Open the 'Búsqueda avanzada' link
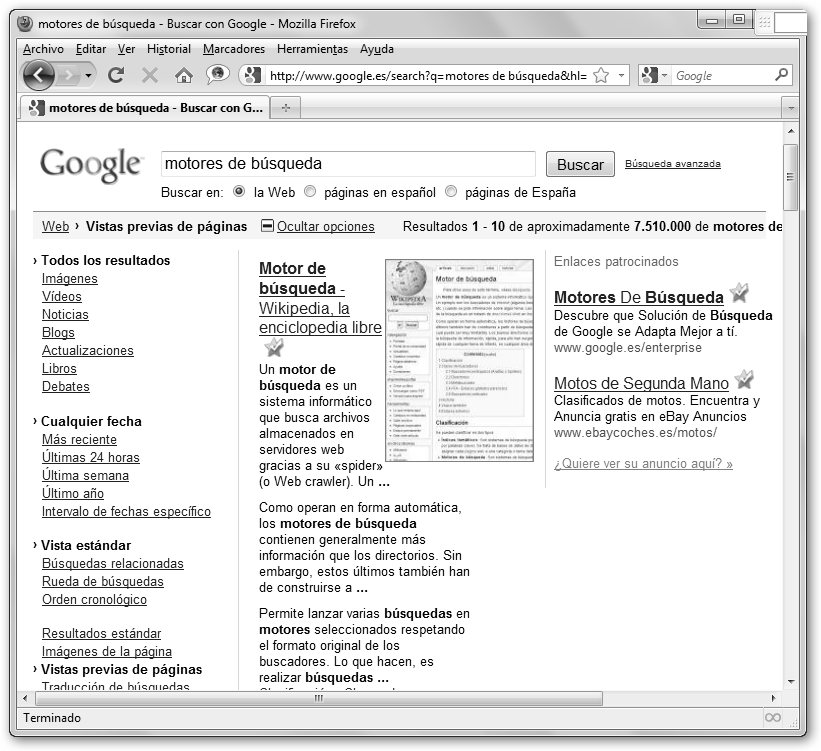Image resolution: width=821 pixels, height=751 pixels. click(672, 164)
